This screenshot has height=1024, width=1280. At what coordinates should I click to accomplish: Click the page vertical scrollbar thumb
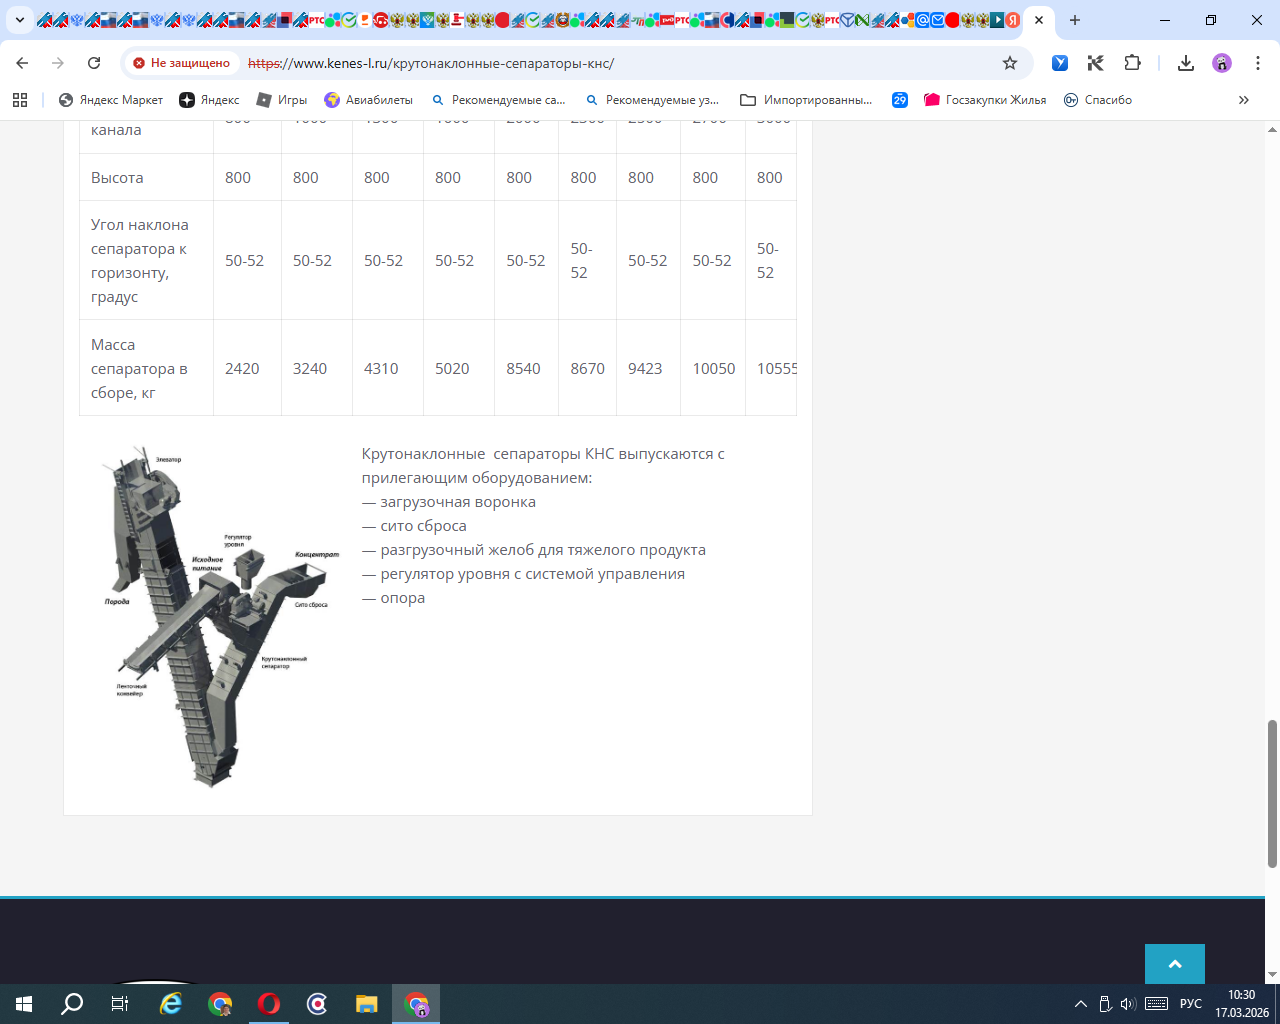pyautogui.click(x=1272, y=793)
